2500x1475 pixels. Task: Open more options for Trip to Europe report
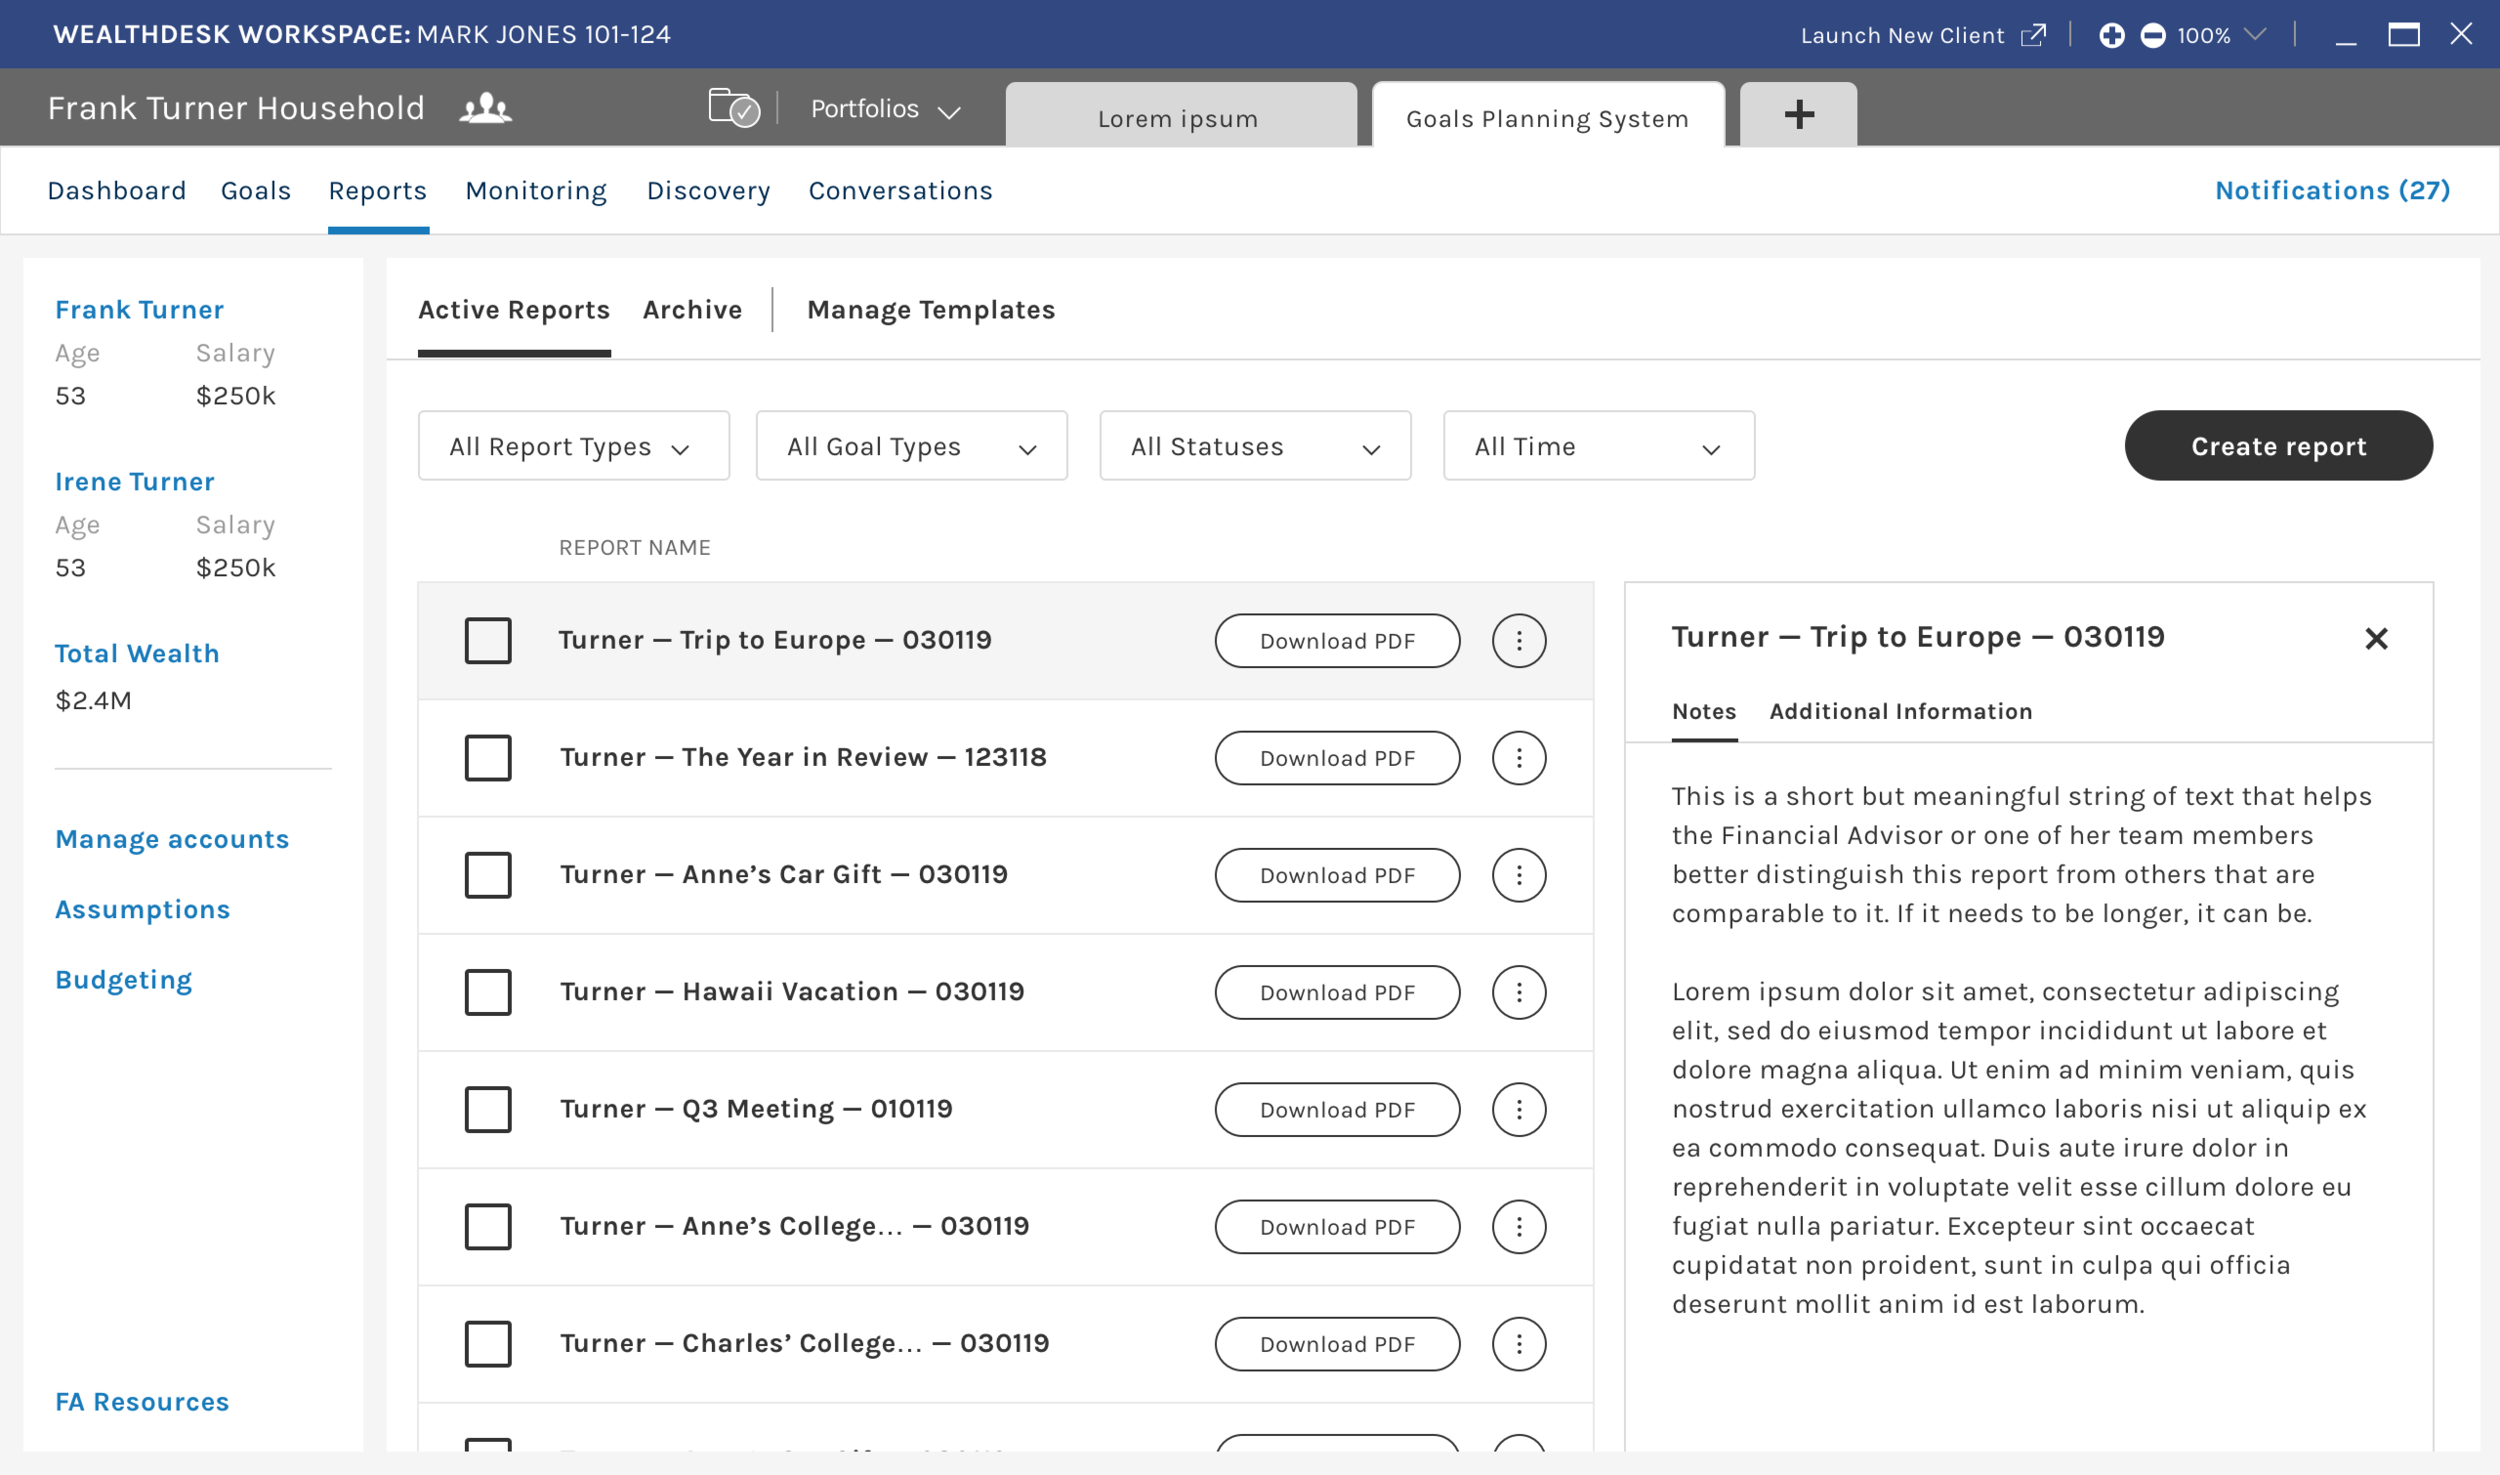pyautogui.click(x=1518, y=640)
